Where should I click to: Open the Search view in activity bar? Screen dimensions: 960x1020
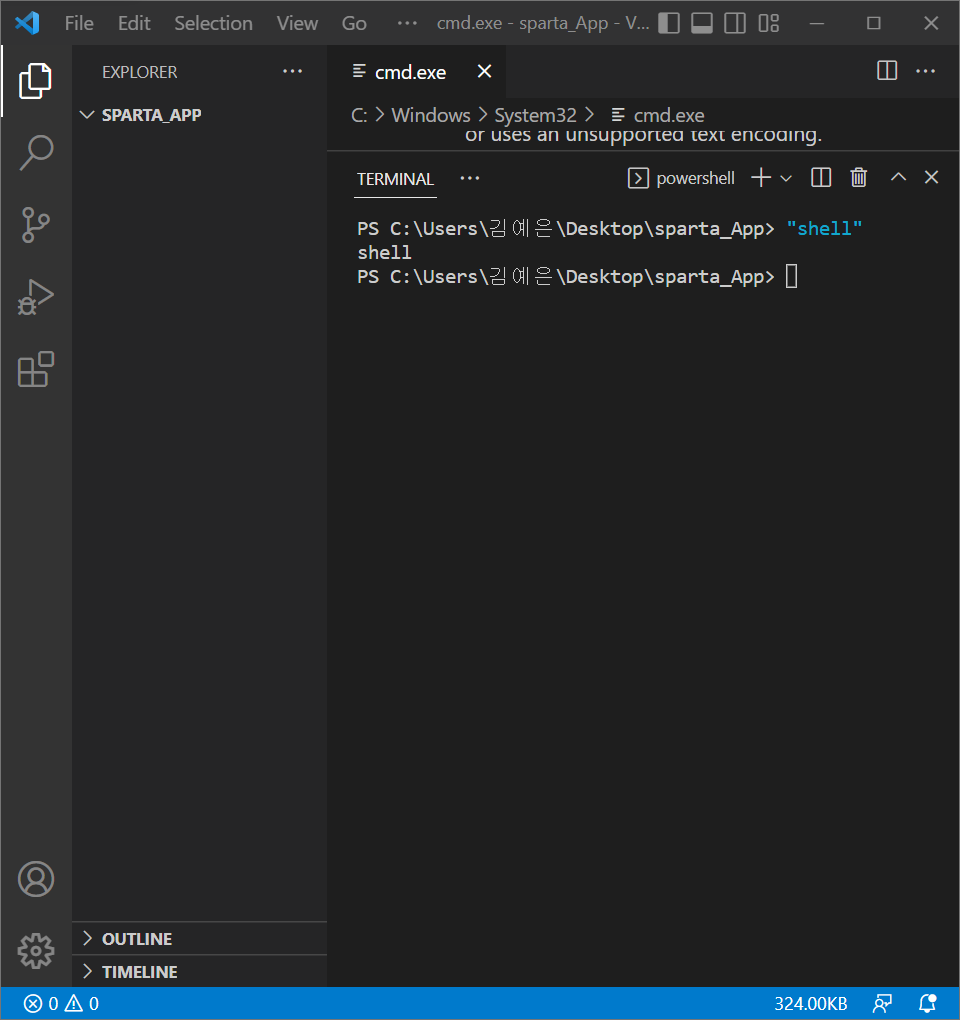click(x=36, y=152)
